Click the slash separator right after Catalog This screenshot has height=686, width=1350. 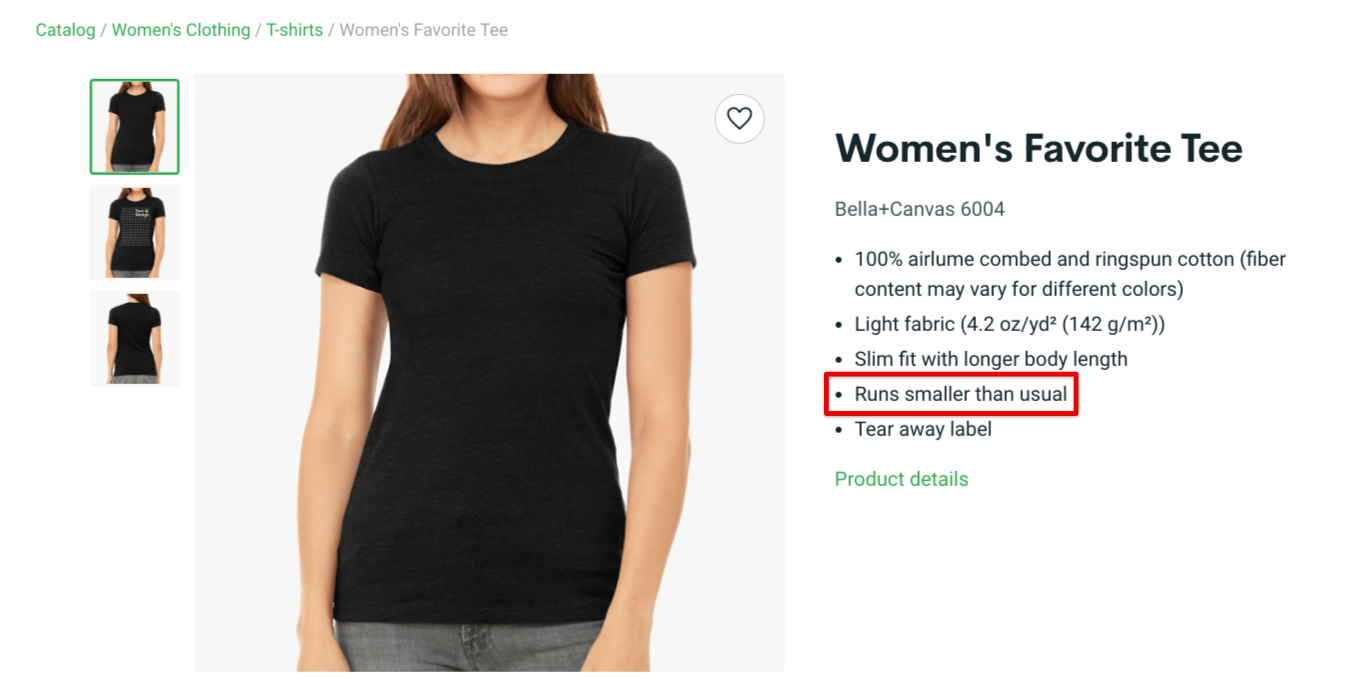pos(104,30)
